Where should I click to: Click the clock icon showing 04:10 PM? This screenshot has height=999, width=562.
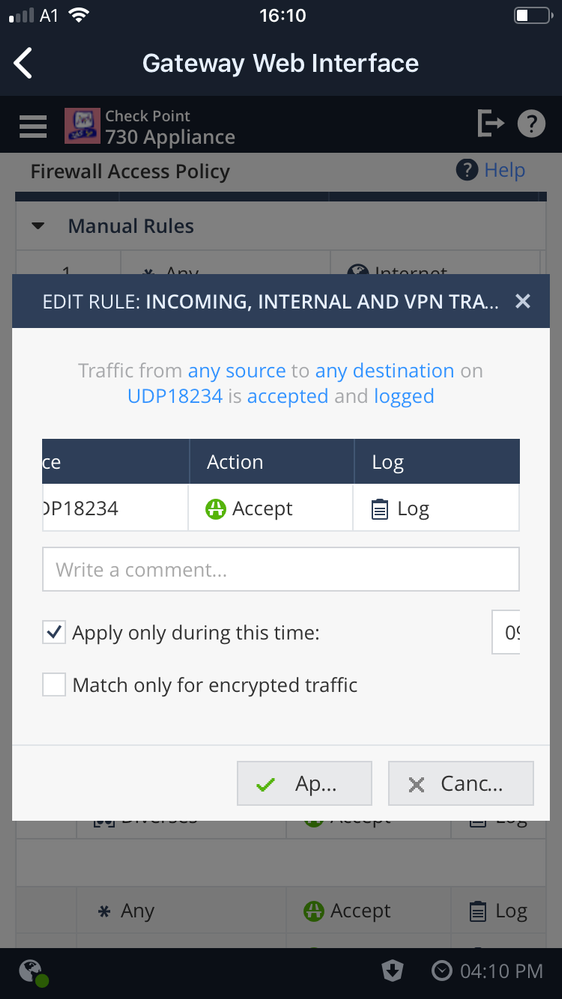click(442, 971)
